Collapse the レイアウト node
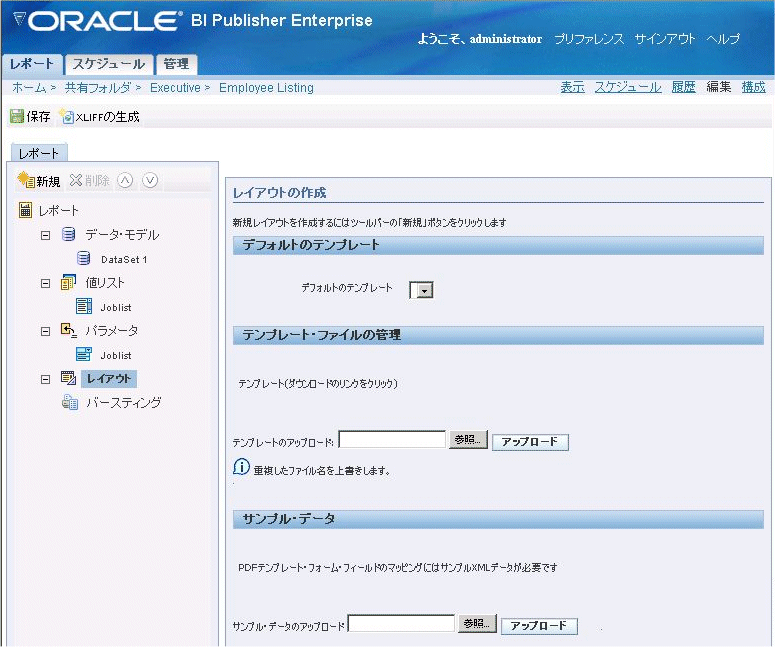The width and height of the screenshot is (775, 647). click(45, 379)
